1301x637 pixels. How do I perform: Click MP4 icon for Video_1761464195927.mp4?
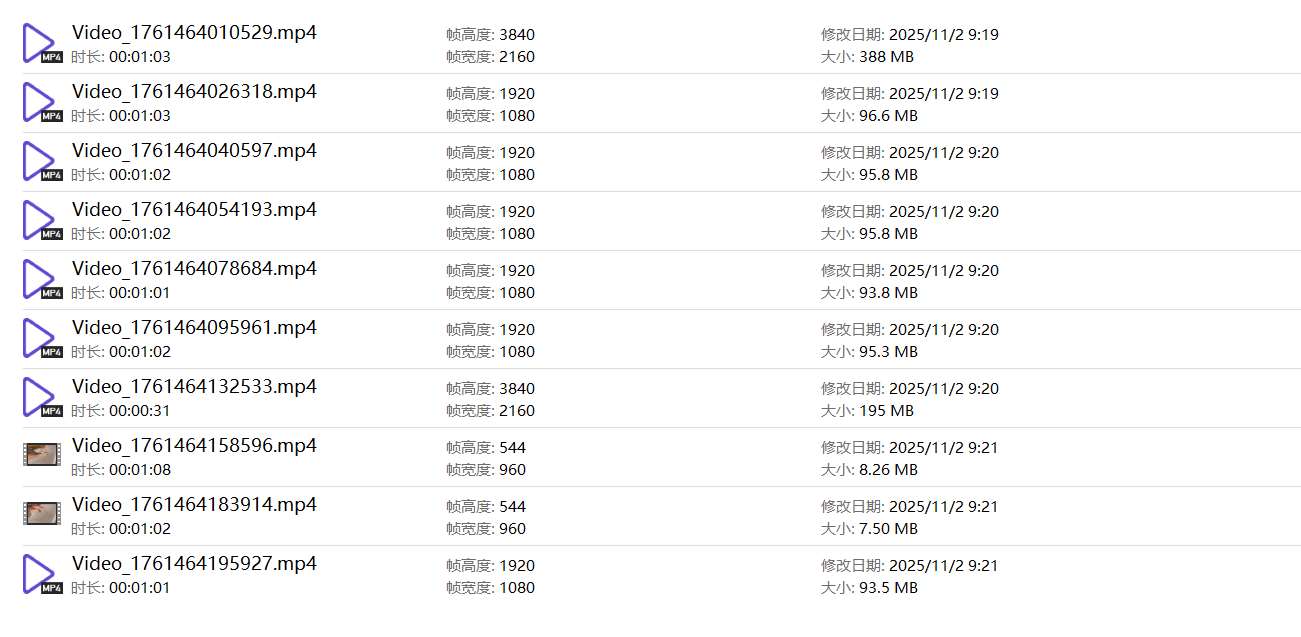pos(41,575)
